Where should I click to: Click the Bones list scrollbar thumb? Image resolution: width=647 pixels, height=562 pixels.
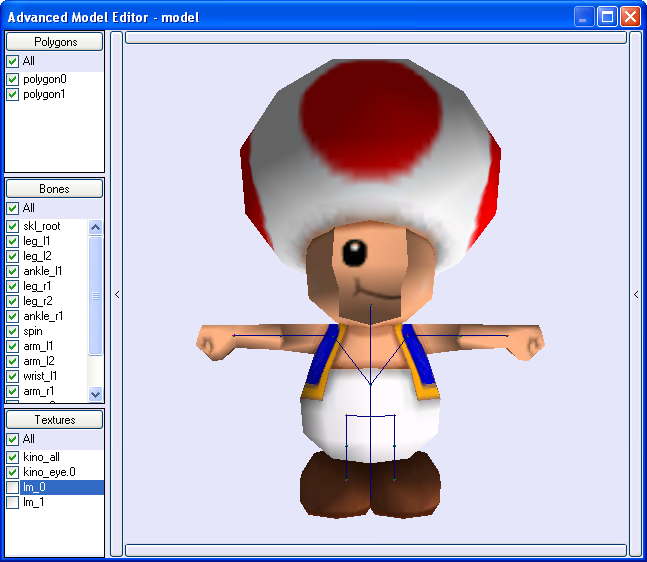coord(95,295)
